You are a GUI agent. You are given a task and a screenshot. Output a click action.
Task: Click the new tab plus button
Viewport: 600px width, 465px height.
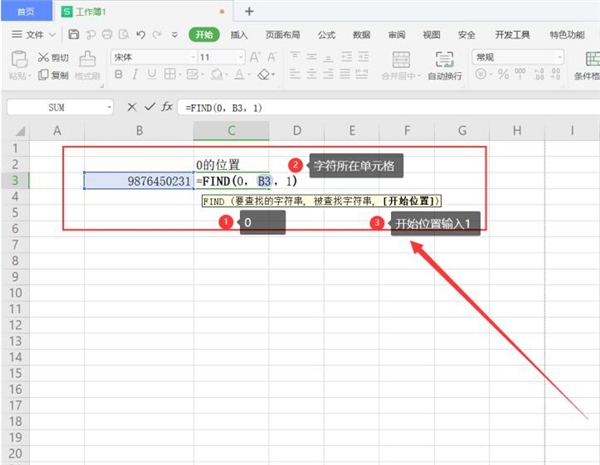tap(249, 11)
